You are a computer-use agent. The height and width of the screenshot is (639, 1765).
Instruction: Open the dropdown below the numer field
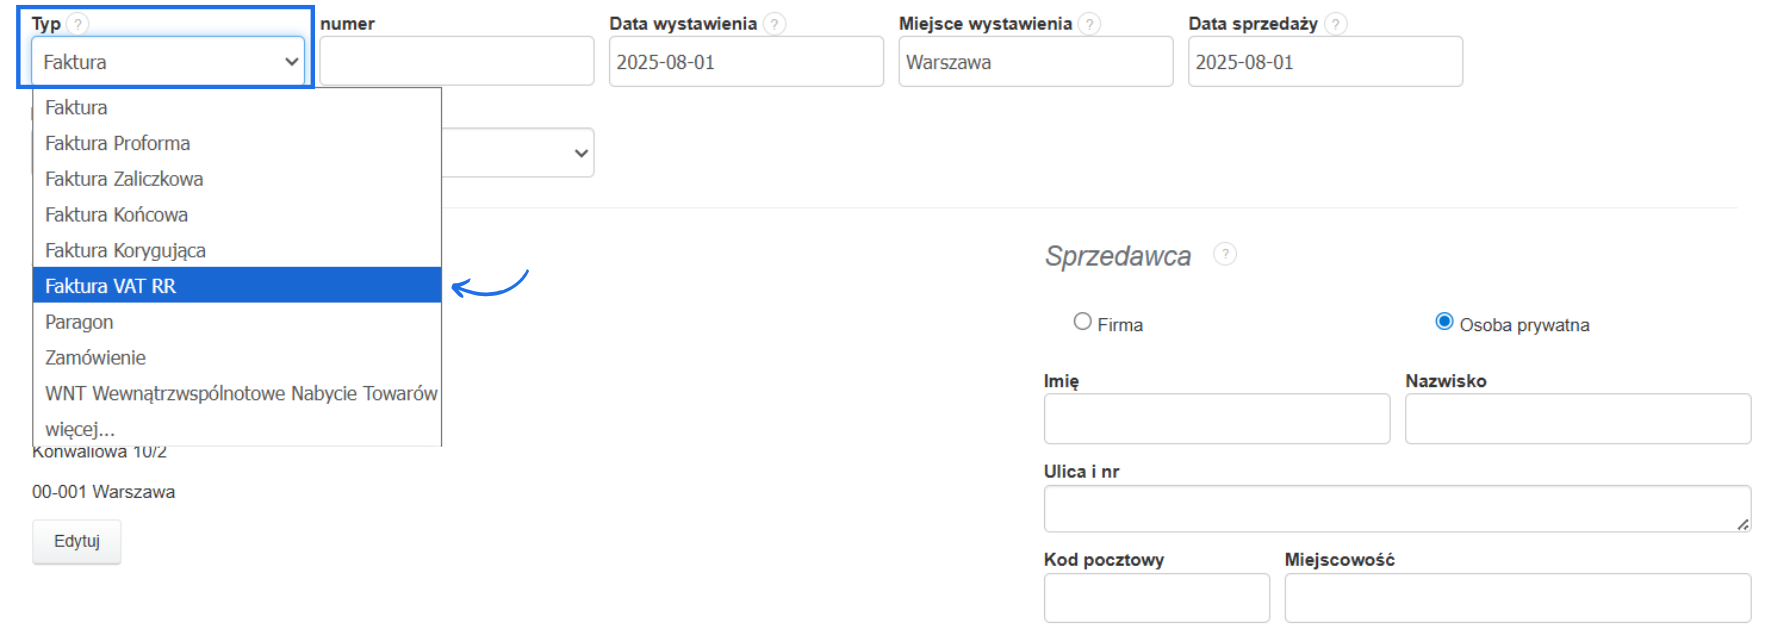(518, 153)
